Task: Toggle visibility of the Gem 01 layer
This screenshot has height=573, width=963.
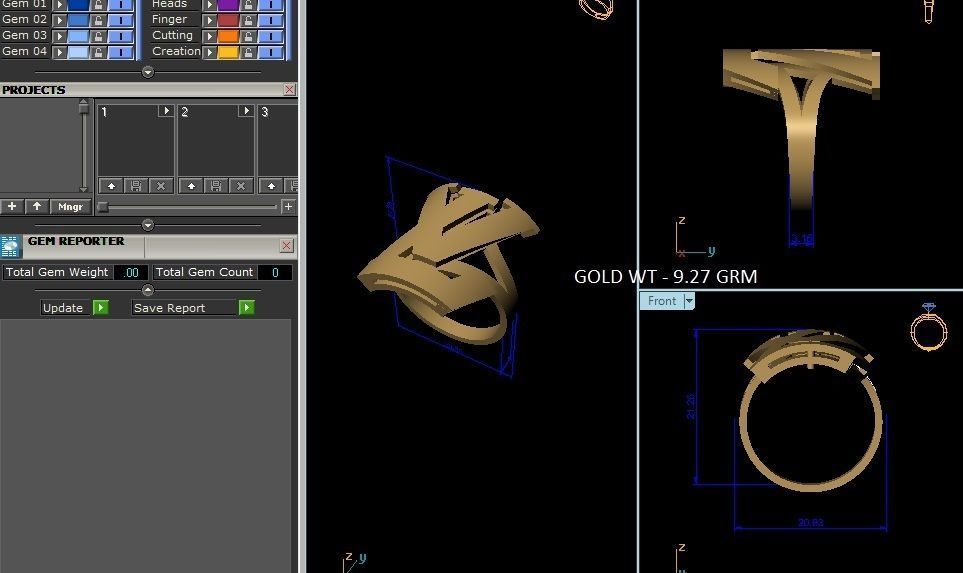Action: click(121, 5)
